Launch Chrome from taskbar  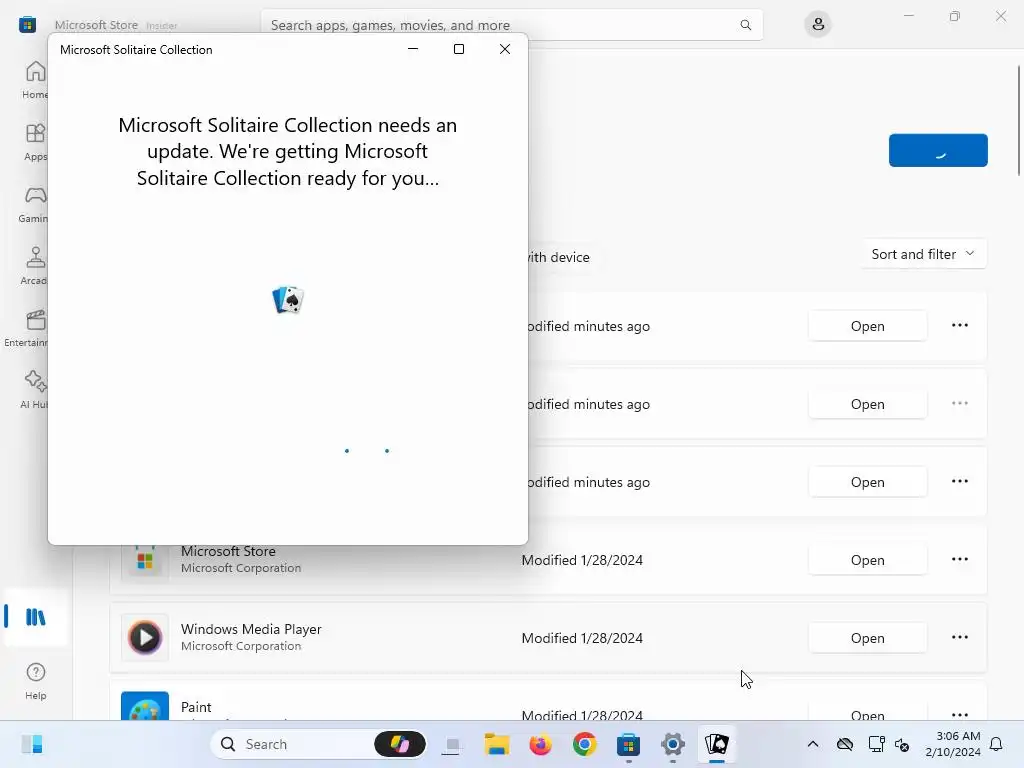pyautogui.click(x=584, y=744)
